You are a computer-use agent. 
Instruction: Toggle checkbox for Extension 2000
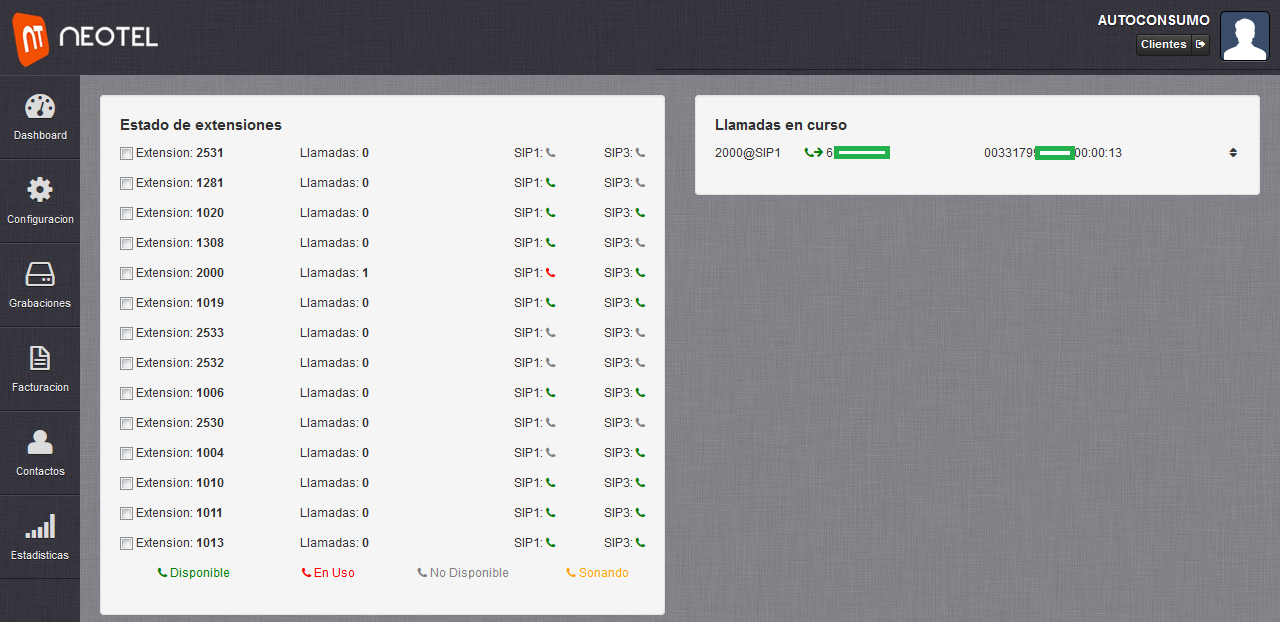[x=126, y=273]
